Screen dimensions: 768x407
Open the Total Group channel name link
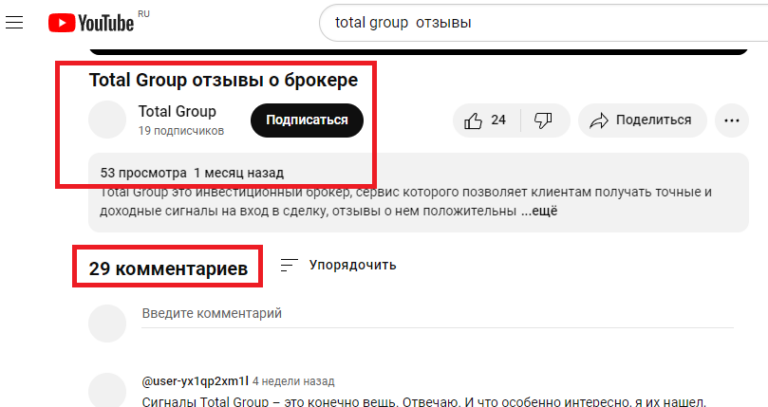pos(177,111)
